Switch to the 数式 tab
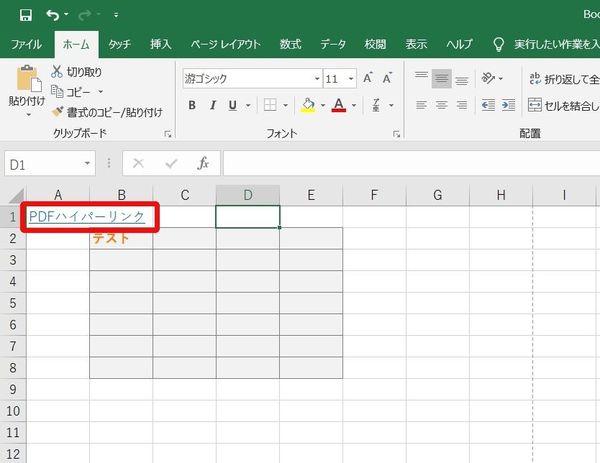The image size is (600, 463). (290, 44)
